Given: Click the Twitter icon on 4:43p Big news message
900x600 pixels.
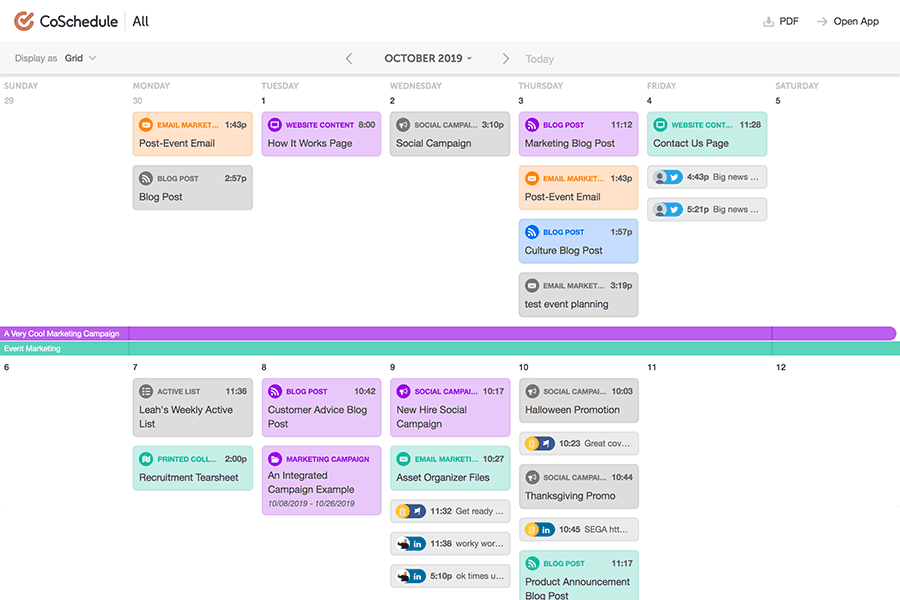Looking at the screenshot, I should click(675, 177).
